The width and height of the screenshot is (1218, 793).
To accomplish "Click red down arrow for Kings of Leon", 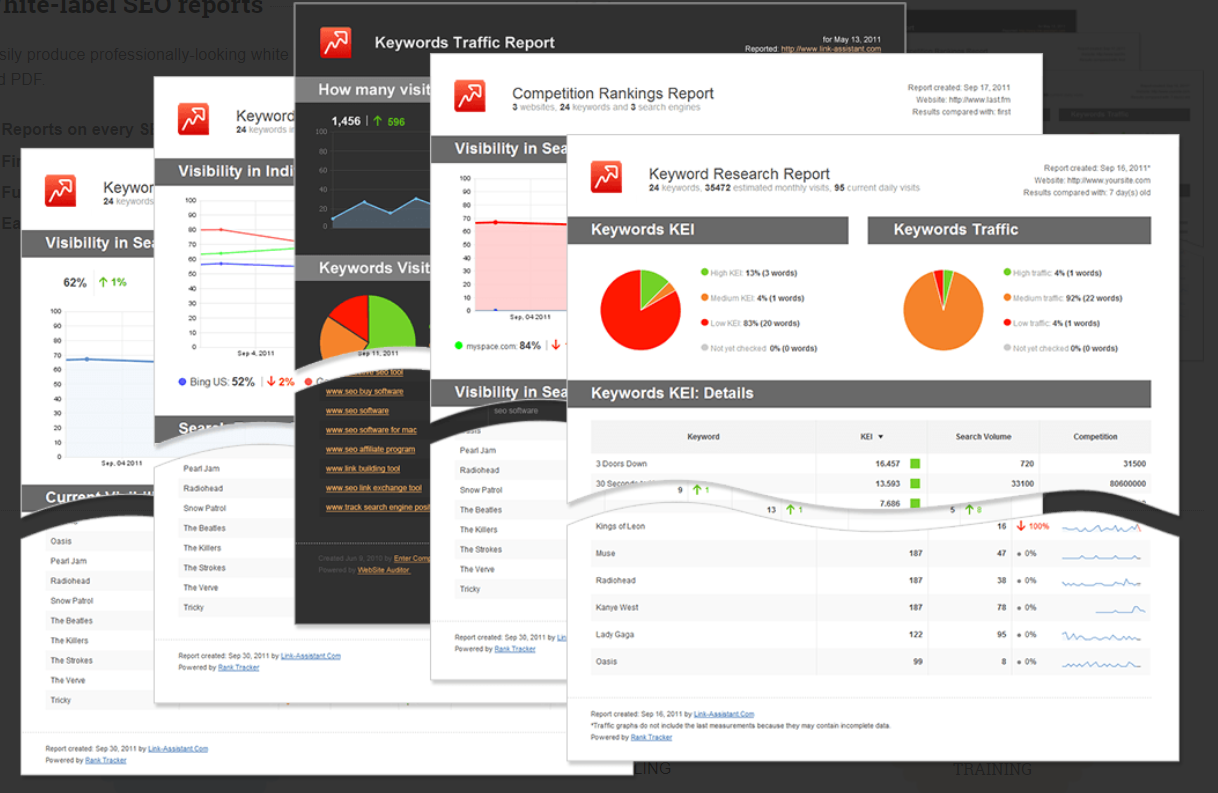I will [x=1021, y=526].
